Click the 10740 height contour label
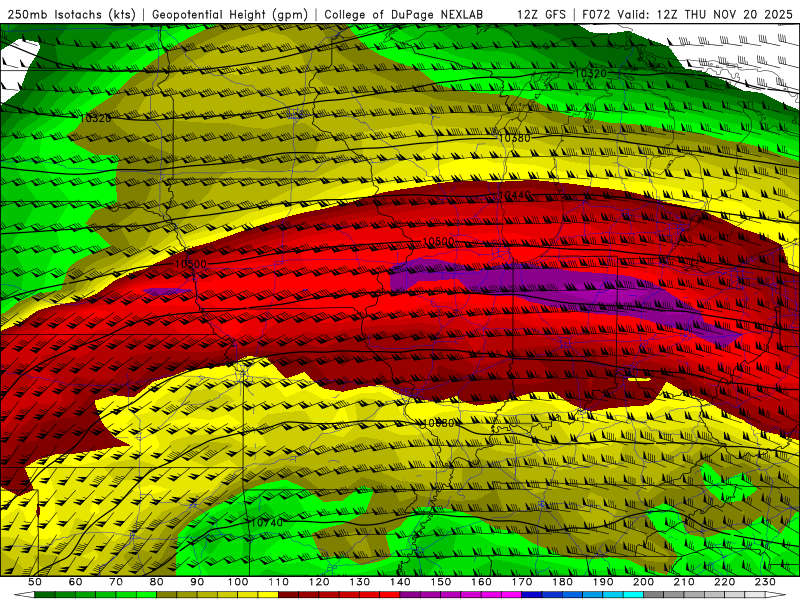Viewport: 800px width, 600px height. point(266,522)
